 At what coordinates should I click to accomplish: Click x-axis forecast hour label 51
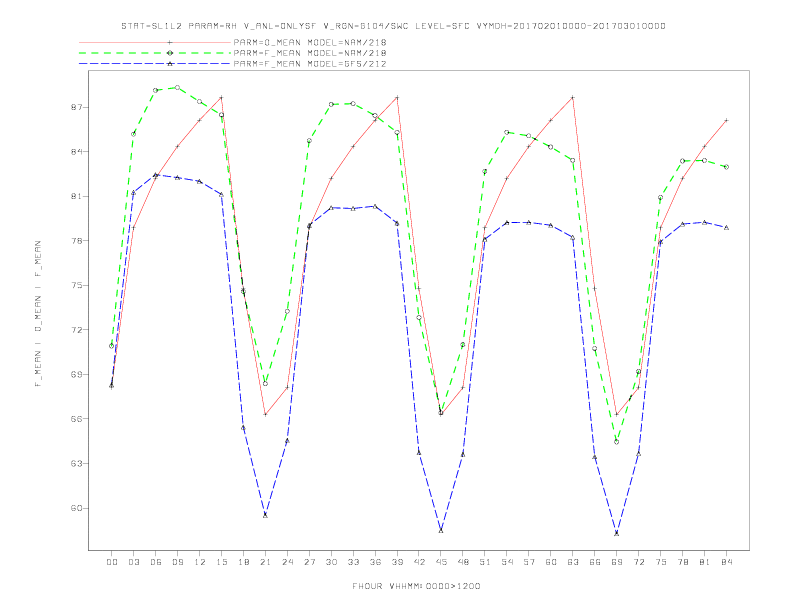[x=485, y=562]
